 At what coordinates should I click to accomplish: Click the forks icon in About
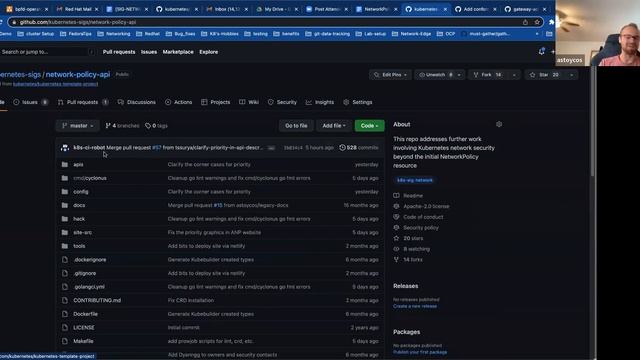[396, 259]
